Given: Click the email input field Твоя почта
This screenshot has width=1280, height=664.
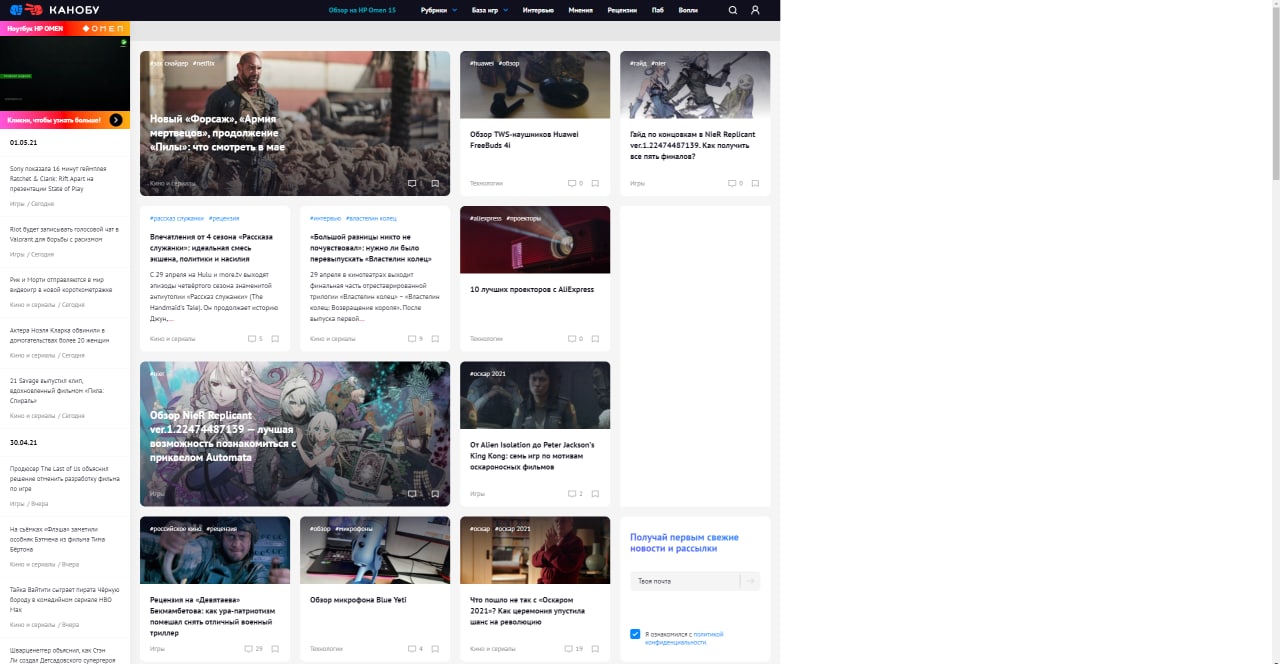Looking at the screenshot, I should coord(685,581).
